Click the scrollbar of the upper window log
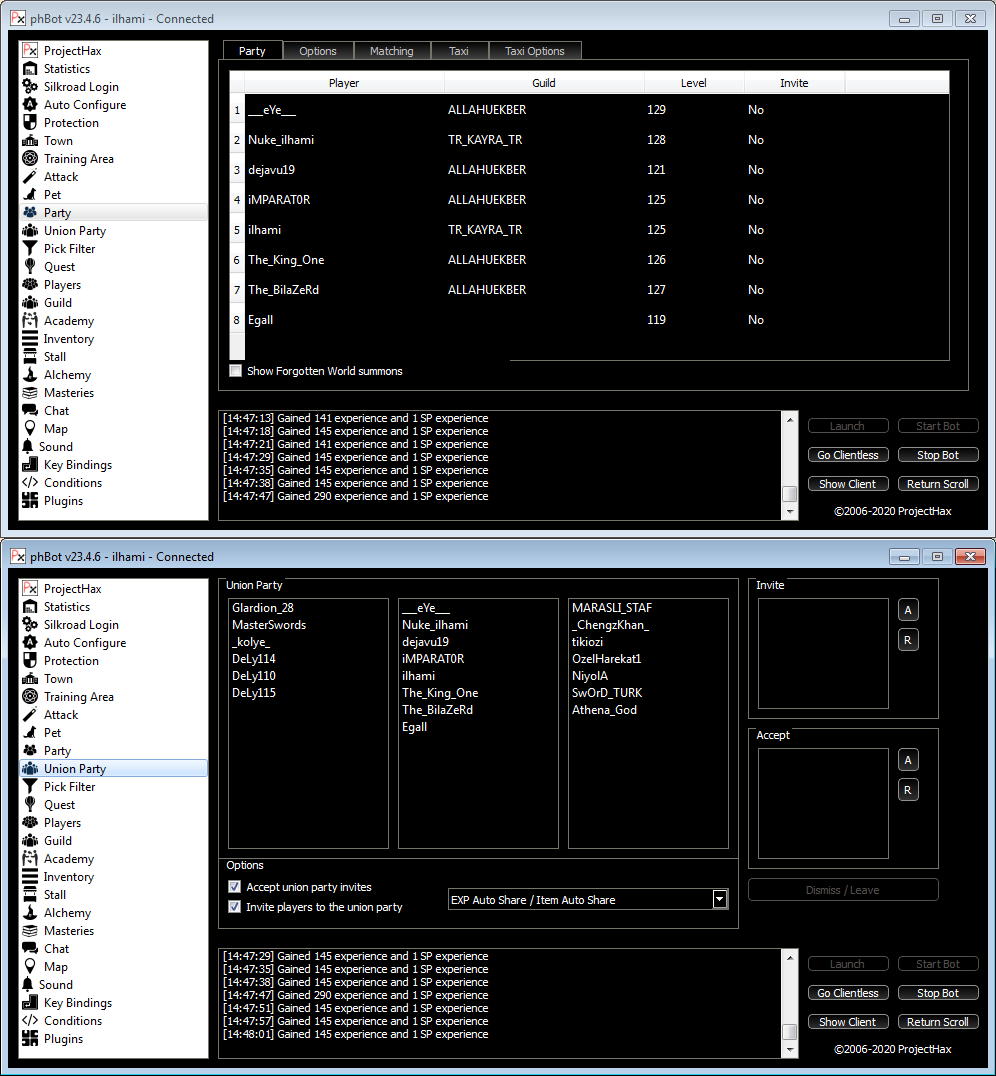The image size is (996, 1076). 790,465
